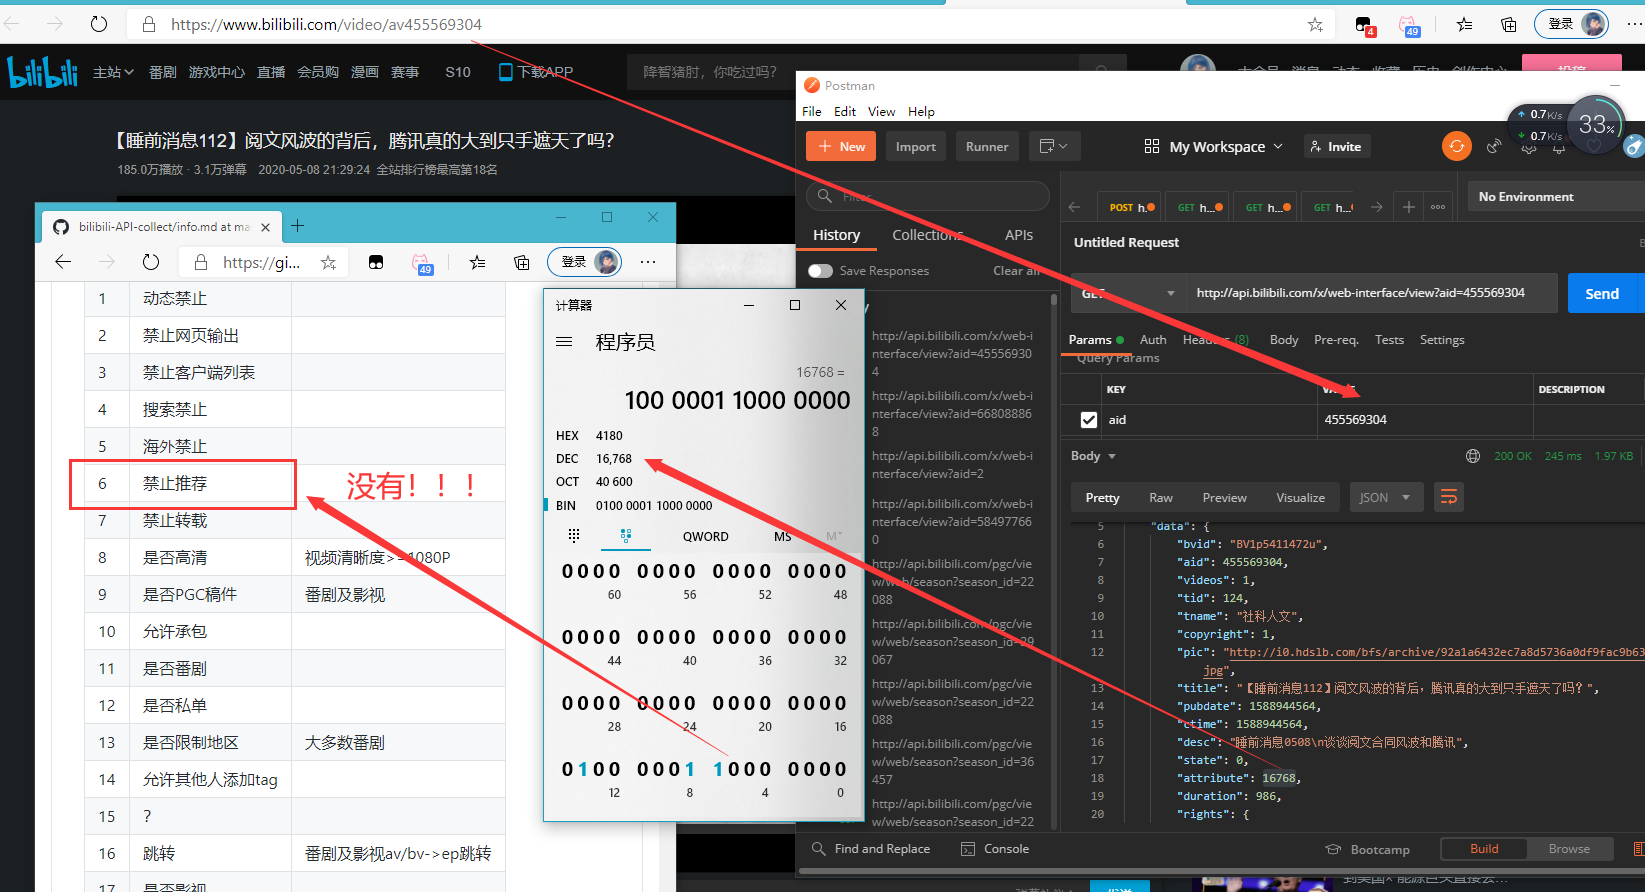Open the No Environment dropdown
The height and width of the screenshot is (892, 1645).
(1555, 197)
